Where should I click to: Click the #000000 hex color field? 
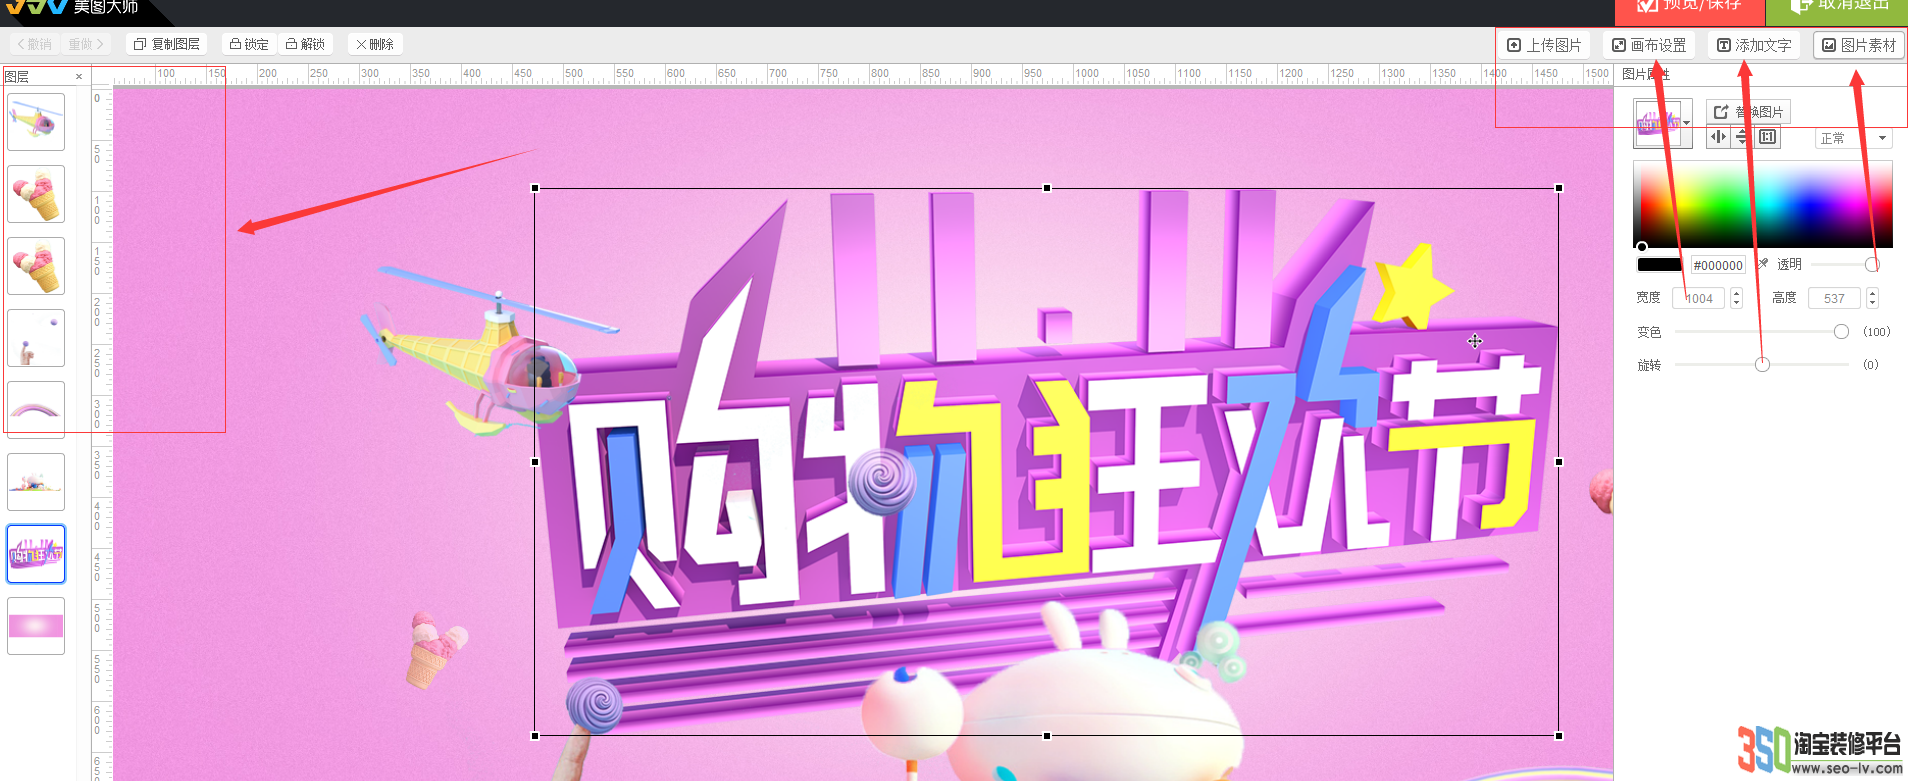pyautogui.click(x=1718, y=265)
